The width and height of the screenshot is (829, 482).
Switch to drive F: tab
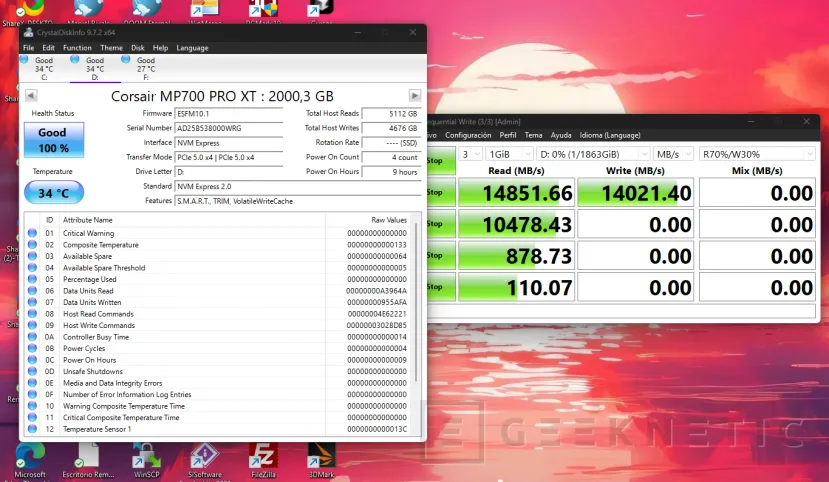click(146, 69)
